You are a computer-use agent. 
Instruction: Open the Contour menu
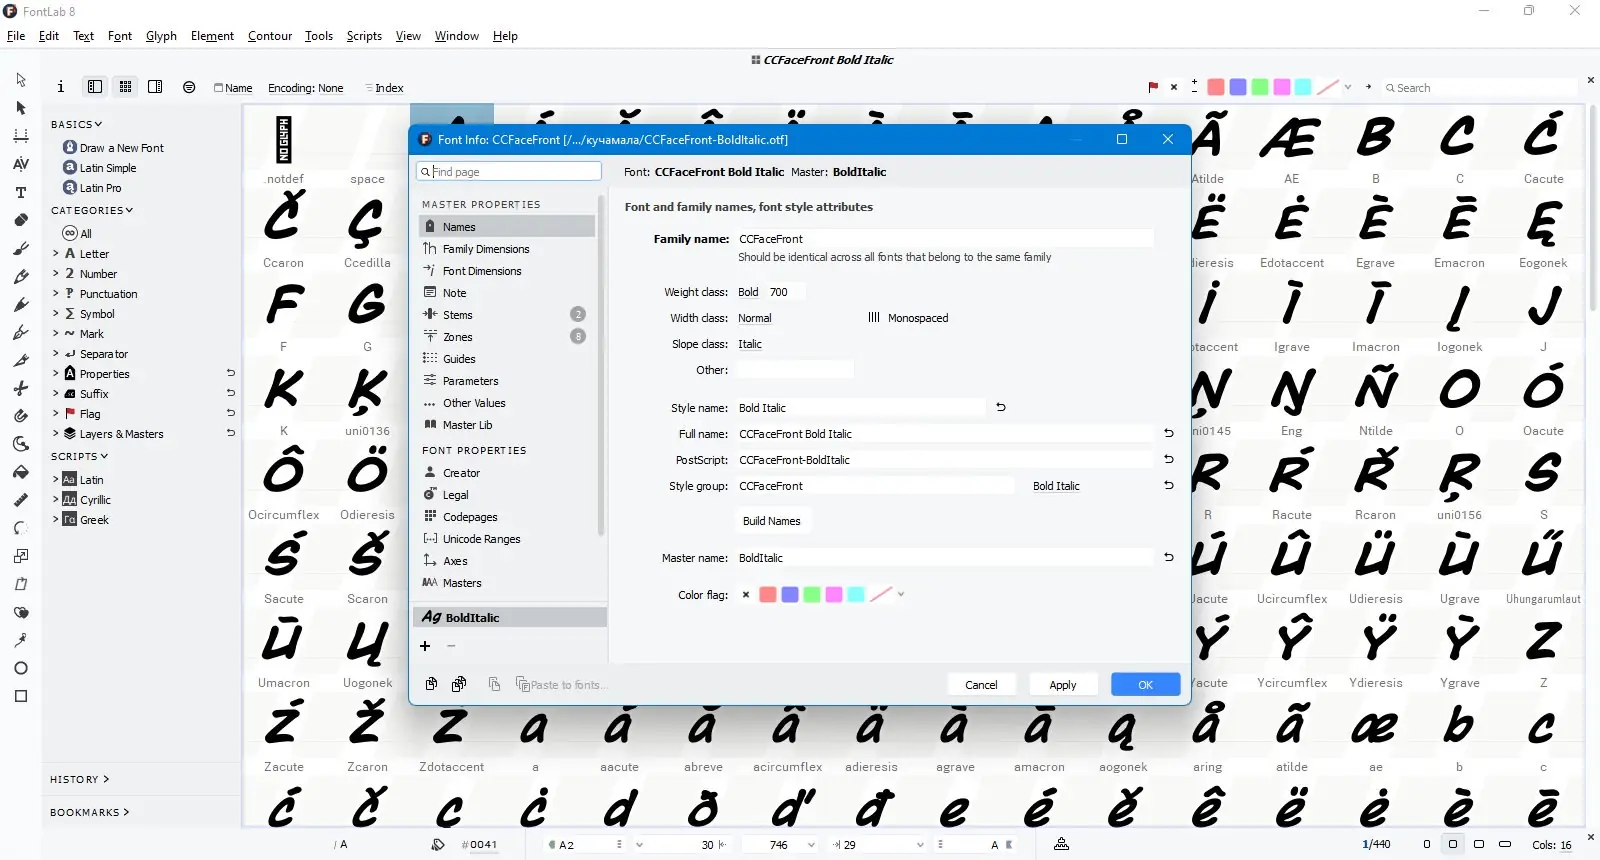pos(270,36)
